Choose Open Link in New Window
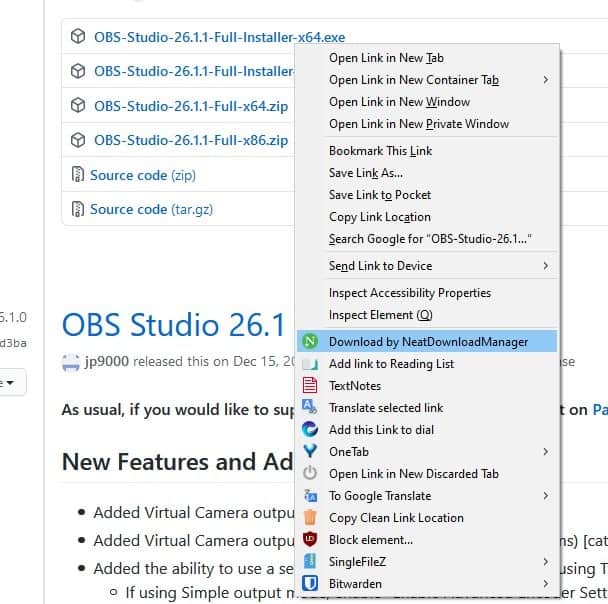Viewport: 608px width, 604px height. (x=427, y=102)
